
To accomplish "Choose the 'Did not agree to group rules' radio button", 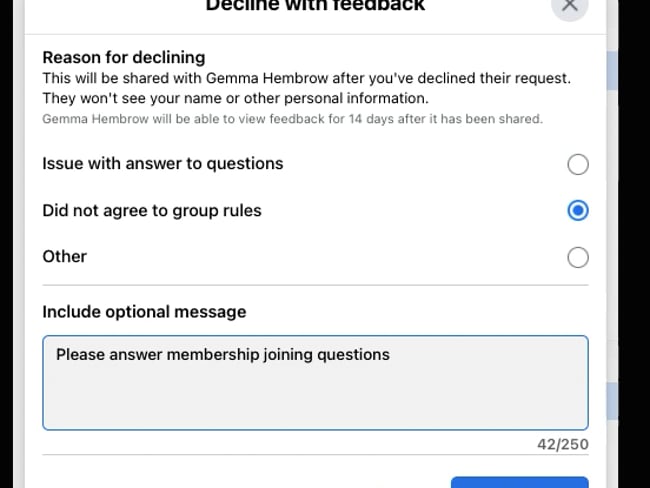I will click(577, 211).
